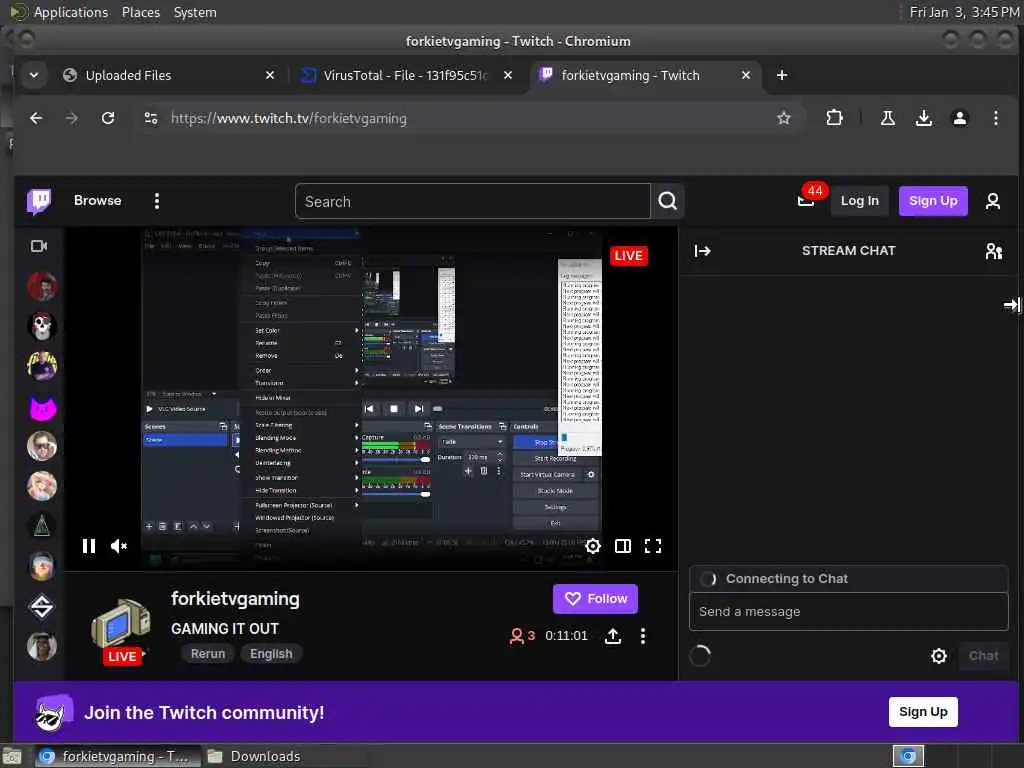The height and width of the screenshot is (768, 1024).
Task: Click the Twitch logo home icon
Action: 39,201
